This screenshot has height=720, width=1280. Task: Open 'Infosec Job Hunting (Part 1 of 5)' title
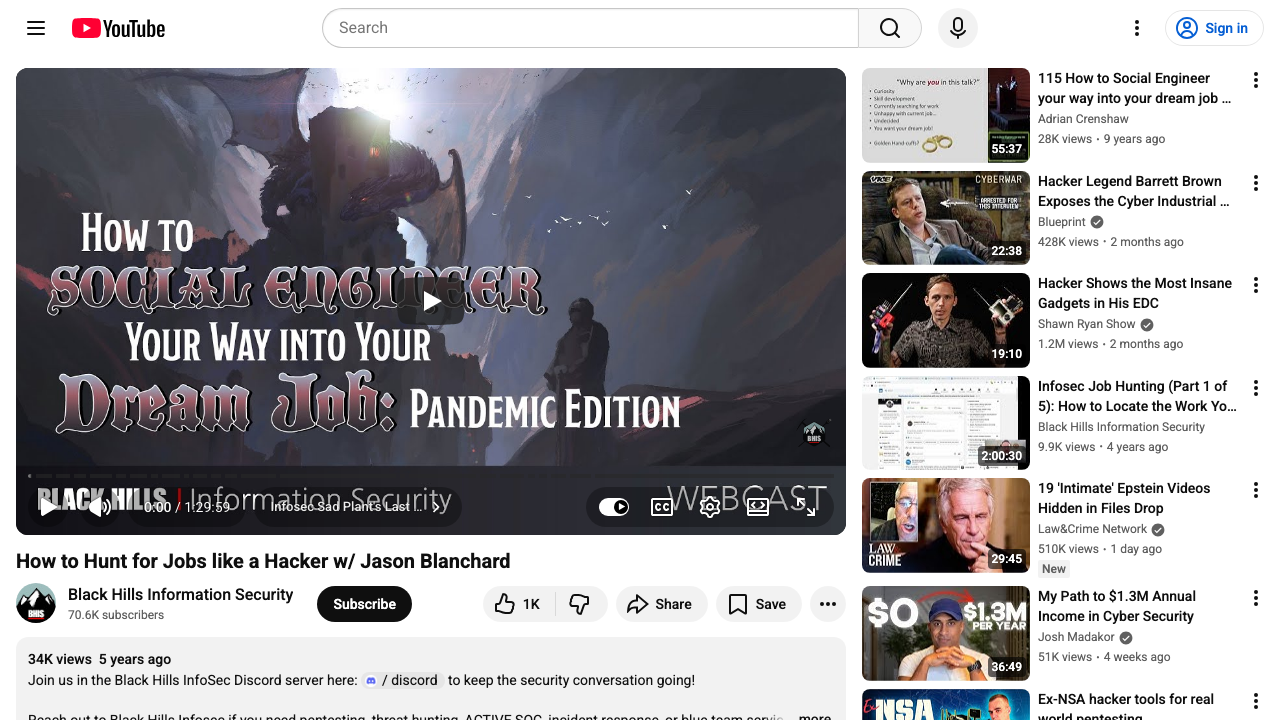click(1138, 396)
